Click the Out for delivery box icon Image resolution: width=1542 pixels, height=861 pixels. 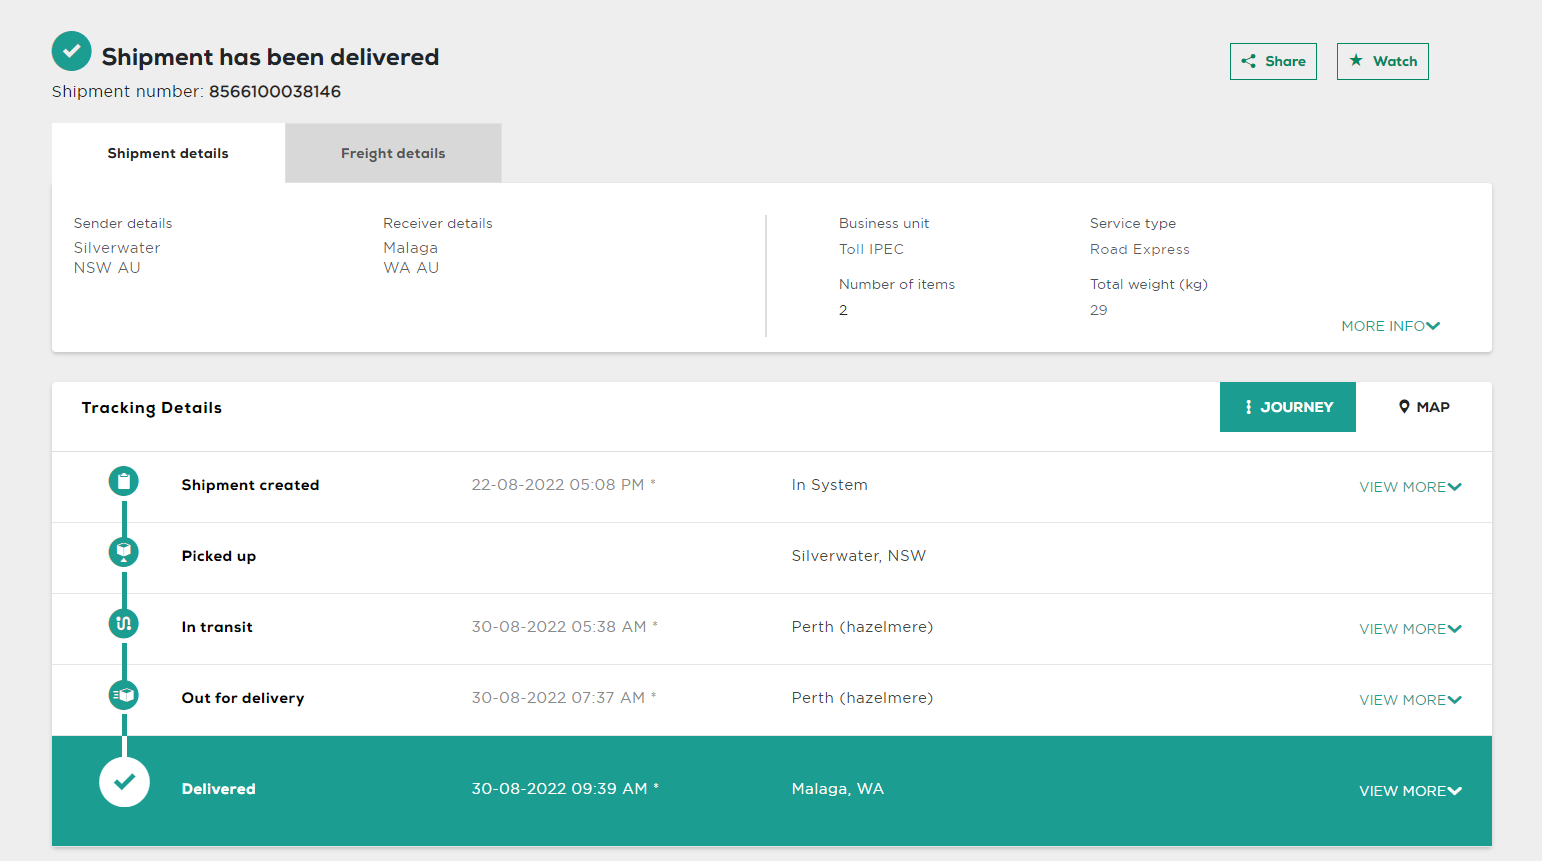[124, 695]
